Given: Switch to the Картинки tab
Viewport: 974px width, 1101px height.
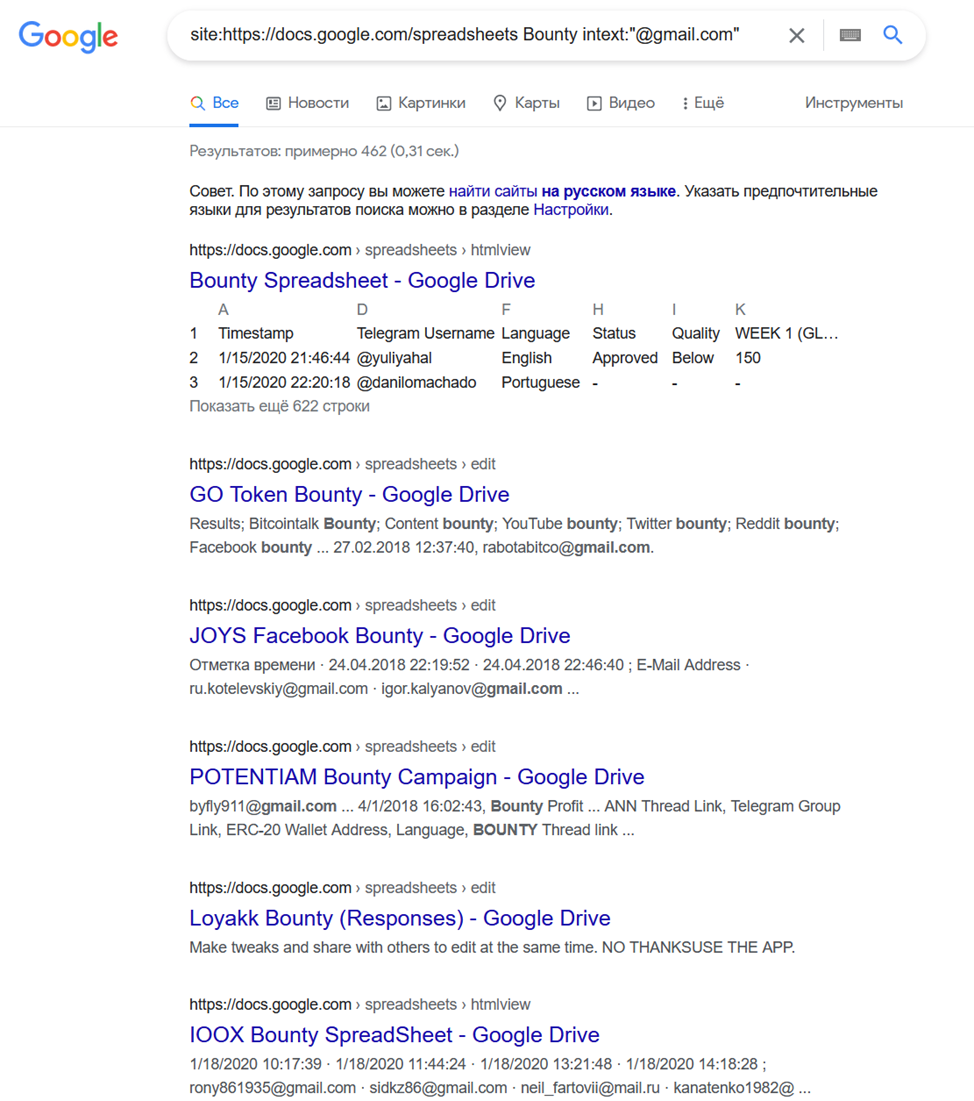Looking at the screenshot, I should click(421, 103).
